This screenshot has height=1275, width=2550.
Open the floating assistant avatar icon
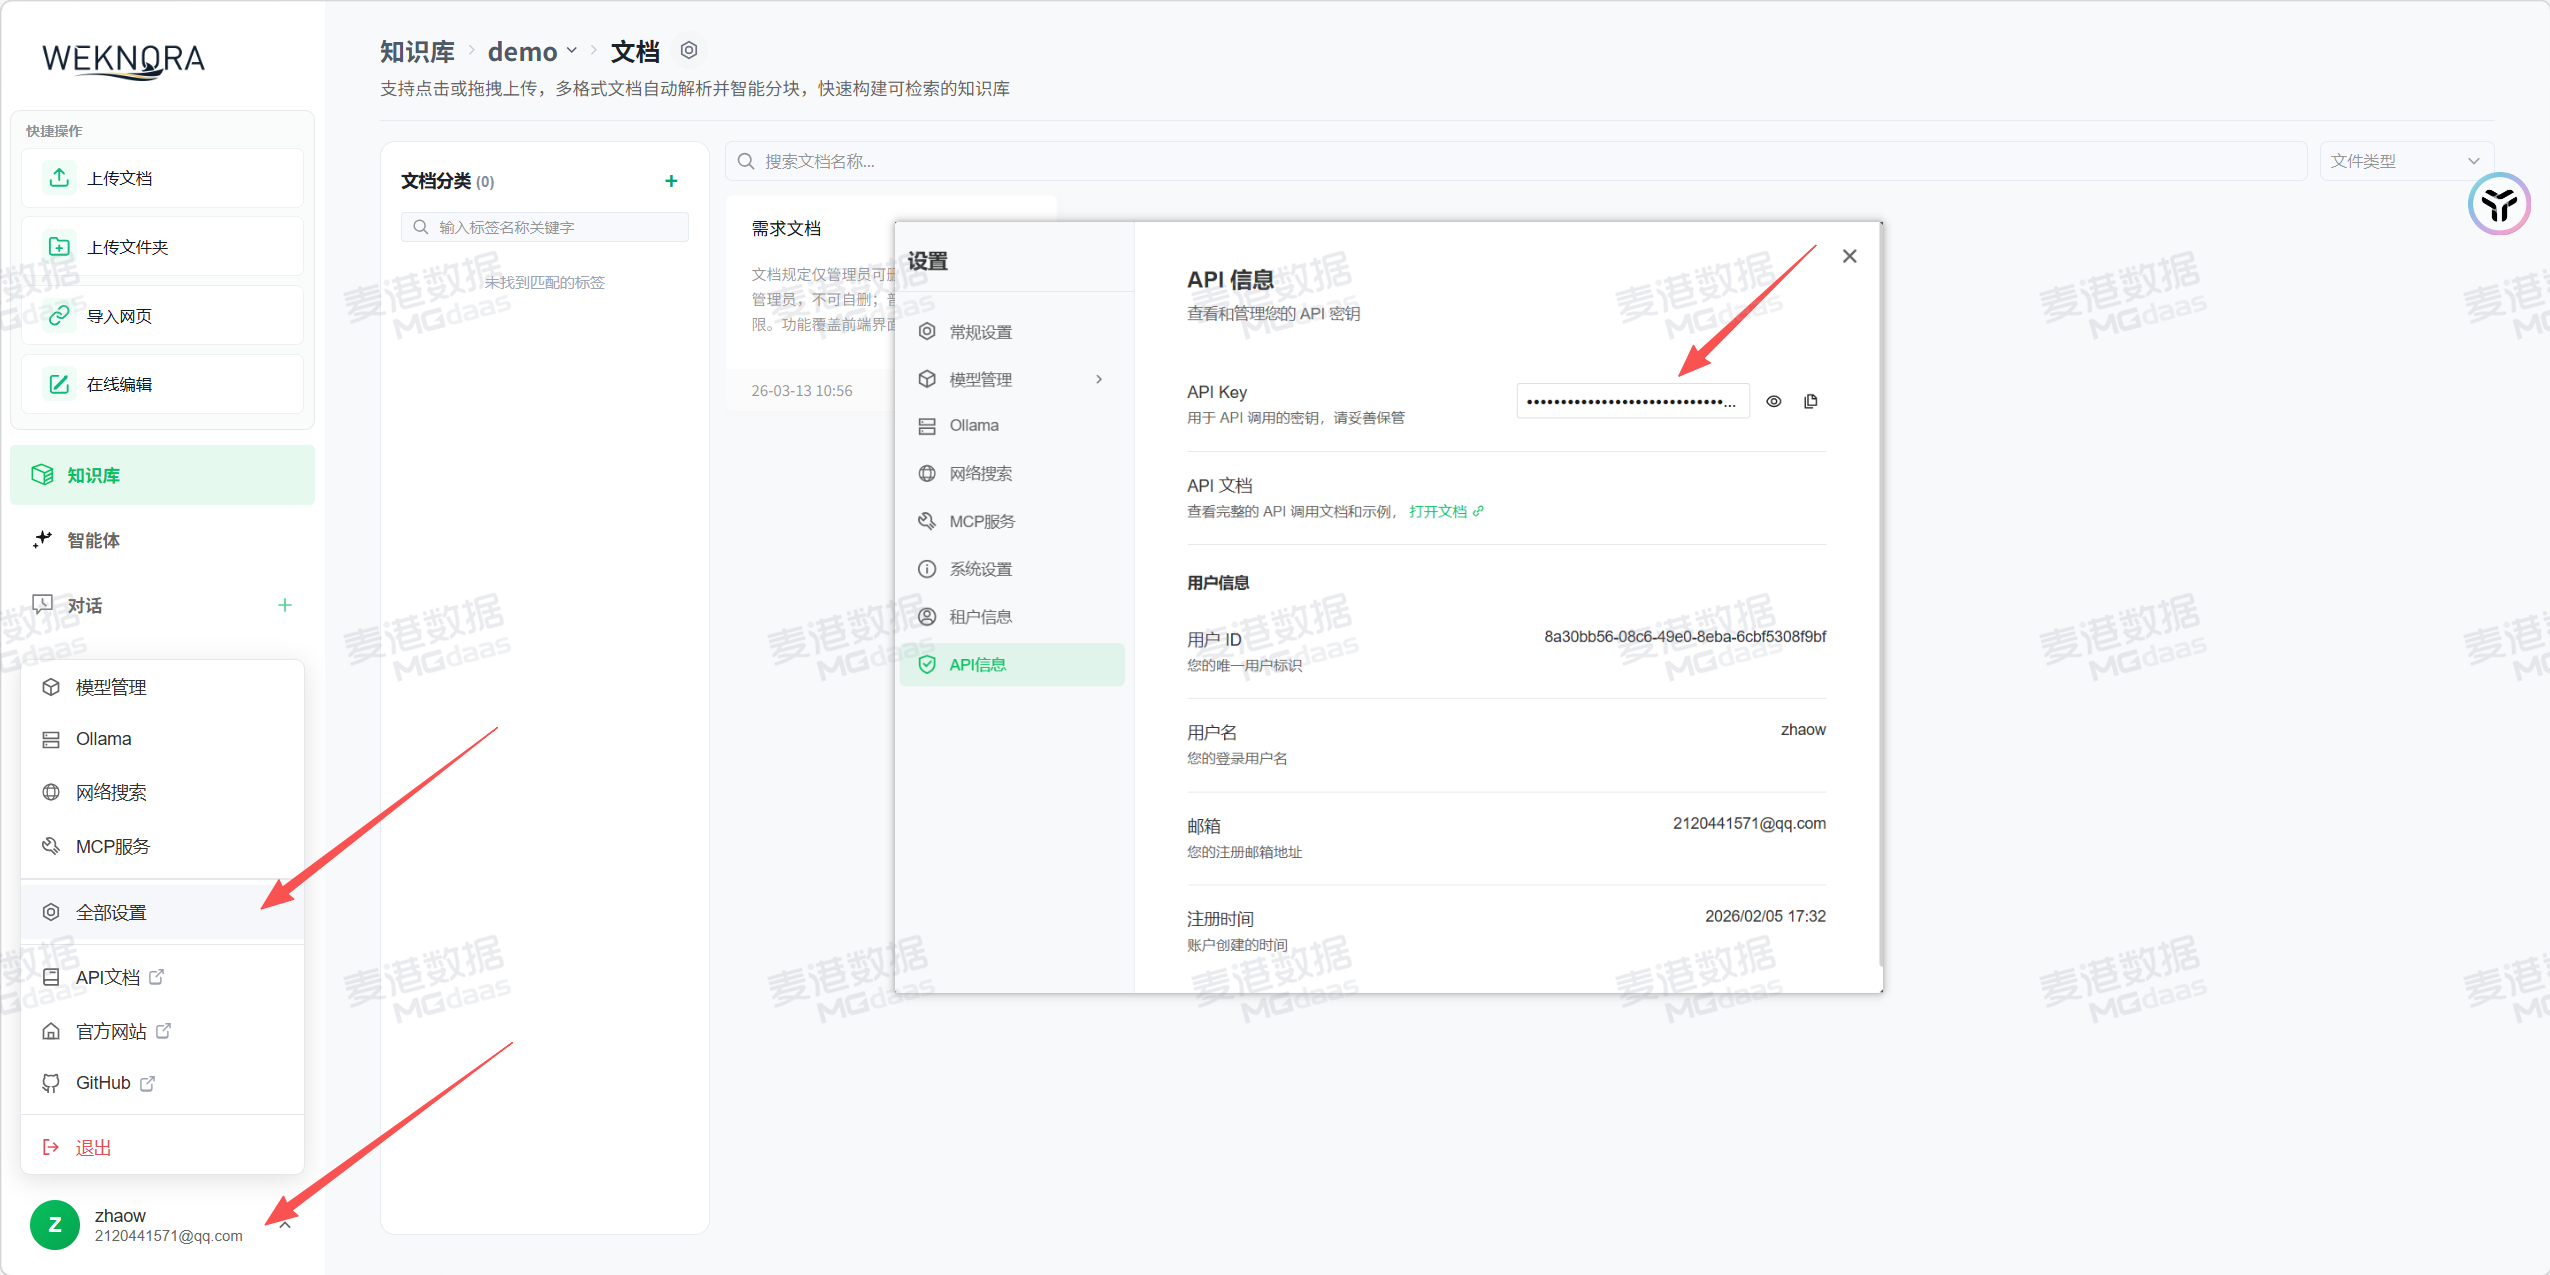tap(2498, 205)
